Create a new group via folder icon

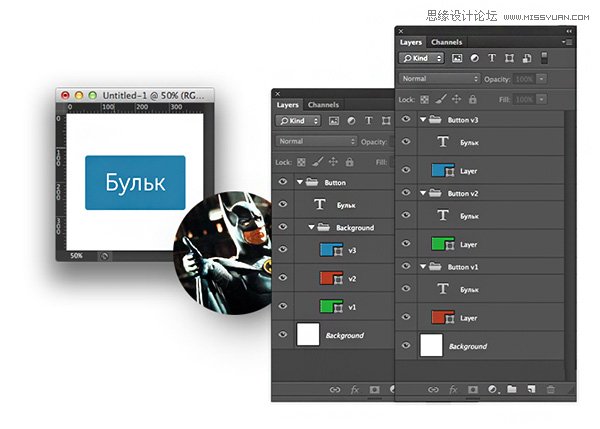point(511,388)
